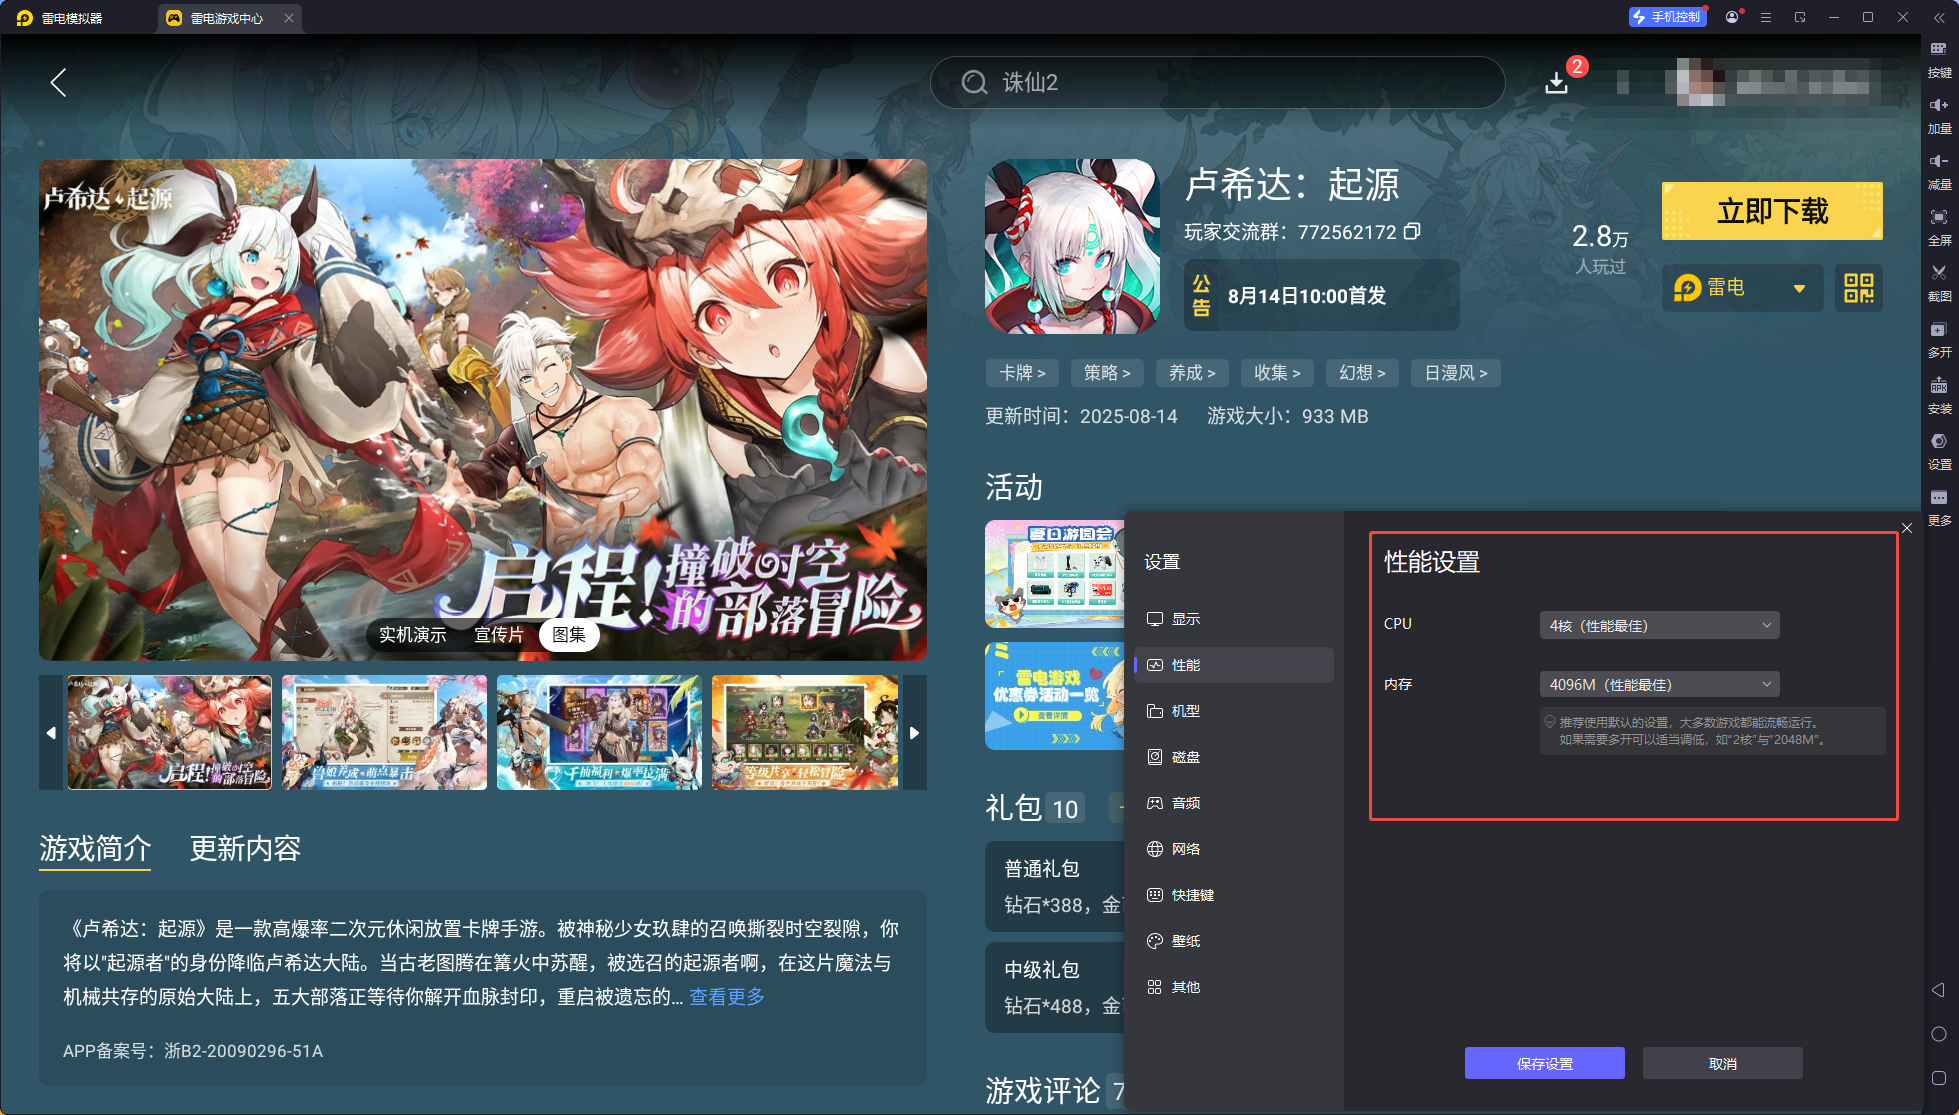Focus the search field showing 诛仙2
This screenshot has width=1959, height=1115.
pyautogui.click(x=1217, y=82)
